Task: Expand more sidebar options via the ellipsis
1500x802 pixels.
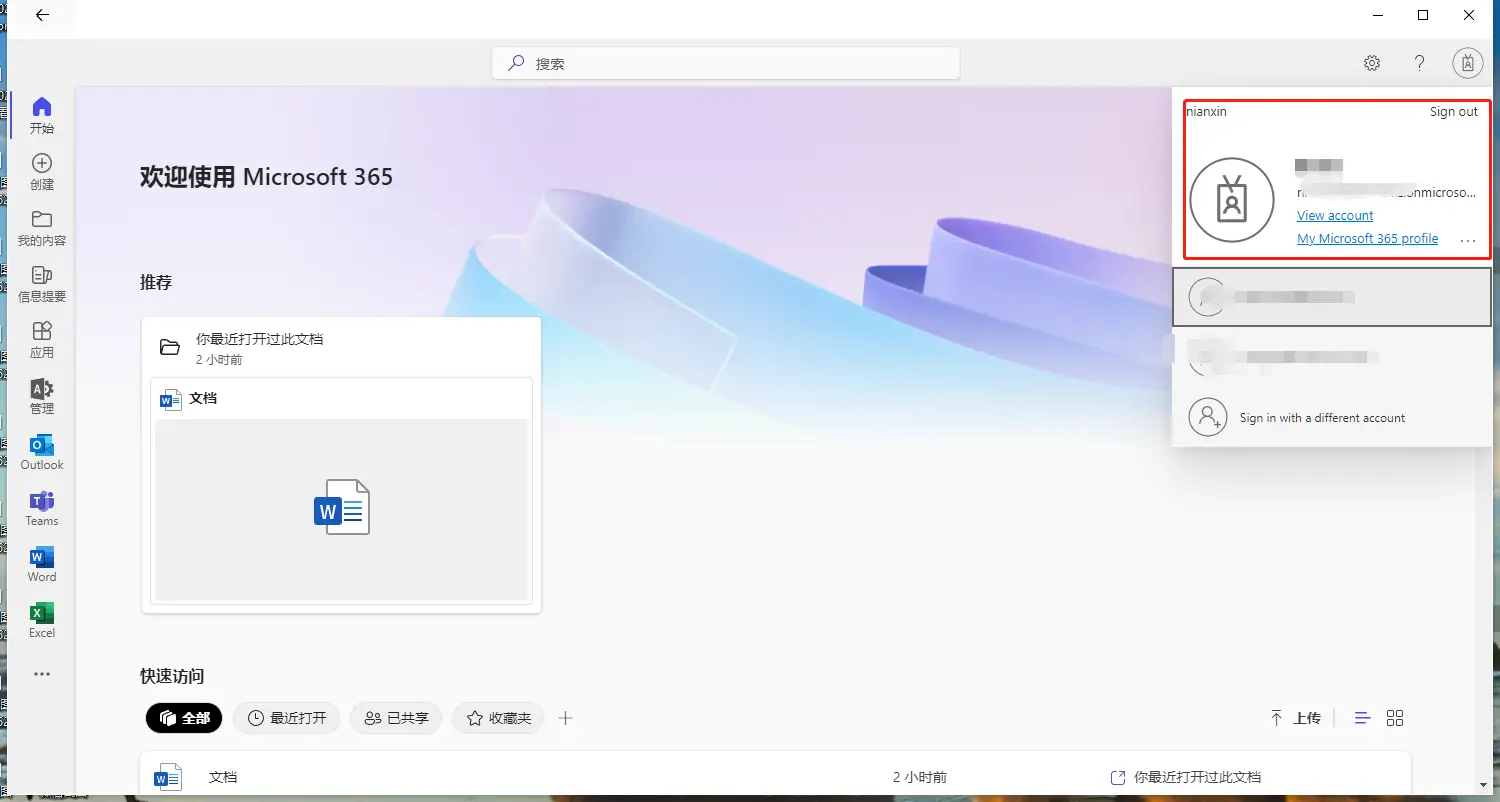Action: (x=41, y=673)
